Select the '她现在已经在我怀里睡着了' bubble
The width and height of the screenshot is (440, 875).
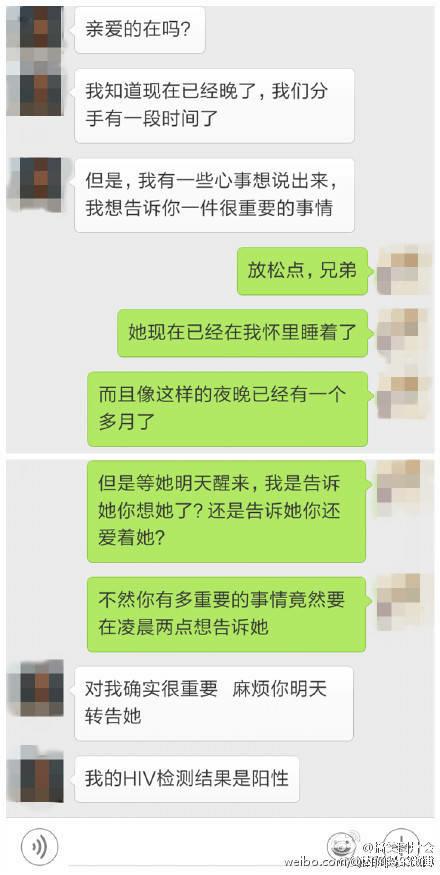(x=242, y=333)
